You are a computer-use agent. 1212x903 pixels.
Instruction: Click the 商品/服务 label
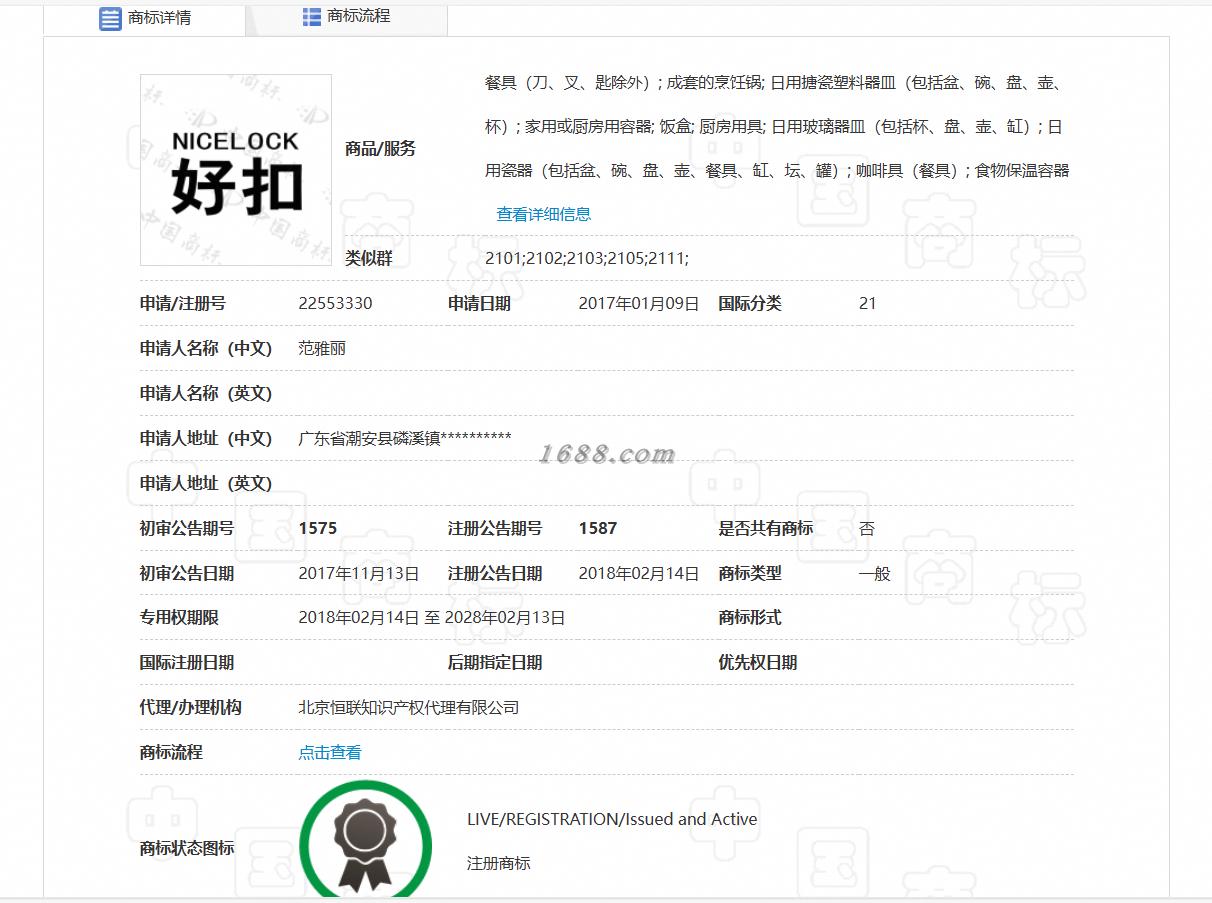(x=380, y=149)
